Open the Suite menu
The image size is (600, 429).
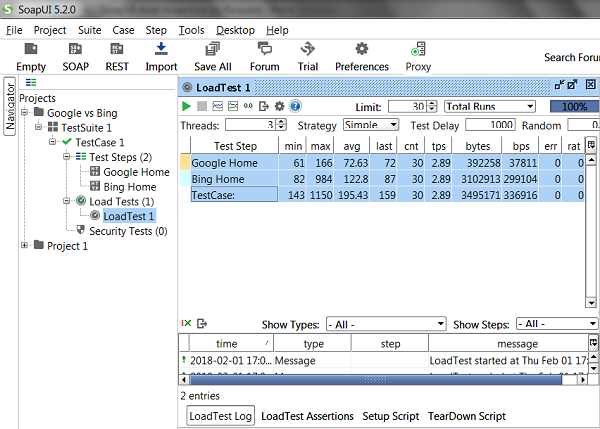[90, 30]
